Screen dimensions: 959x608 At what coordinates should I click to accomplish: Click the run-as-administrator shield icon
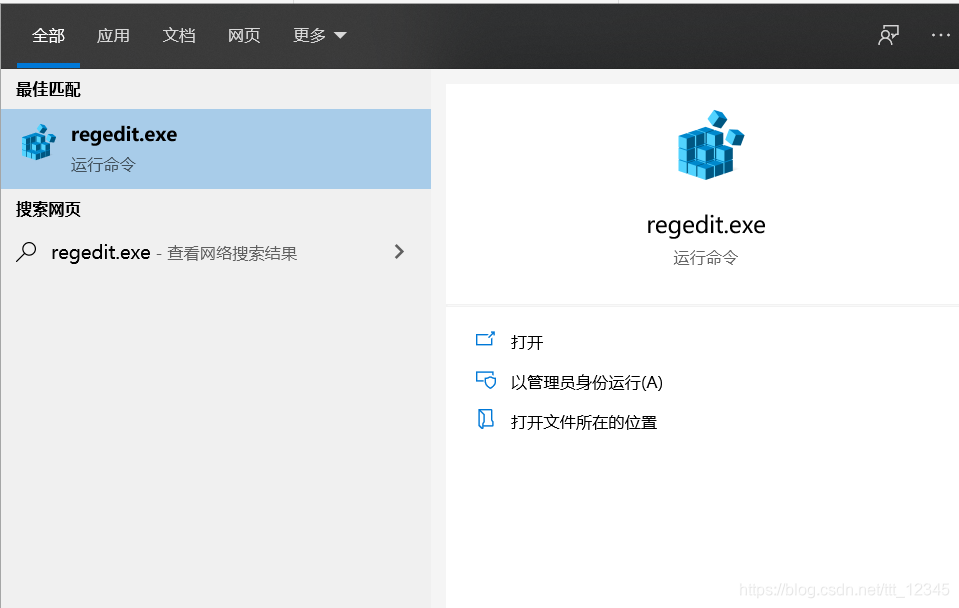pos(486,380)
